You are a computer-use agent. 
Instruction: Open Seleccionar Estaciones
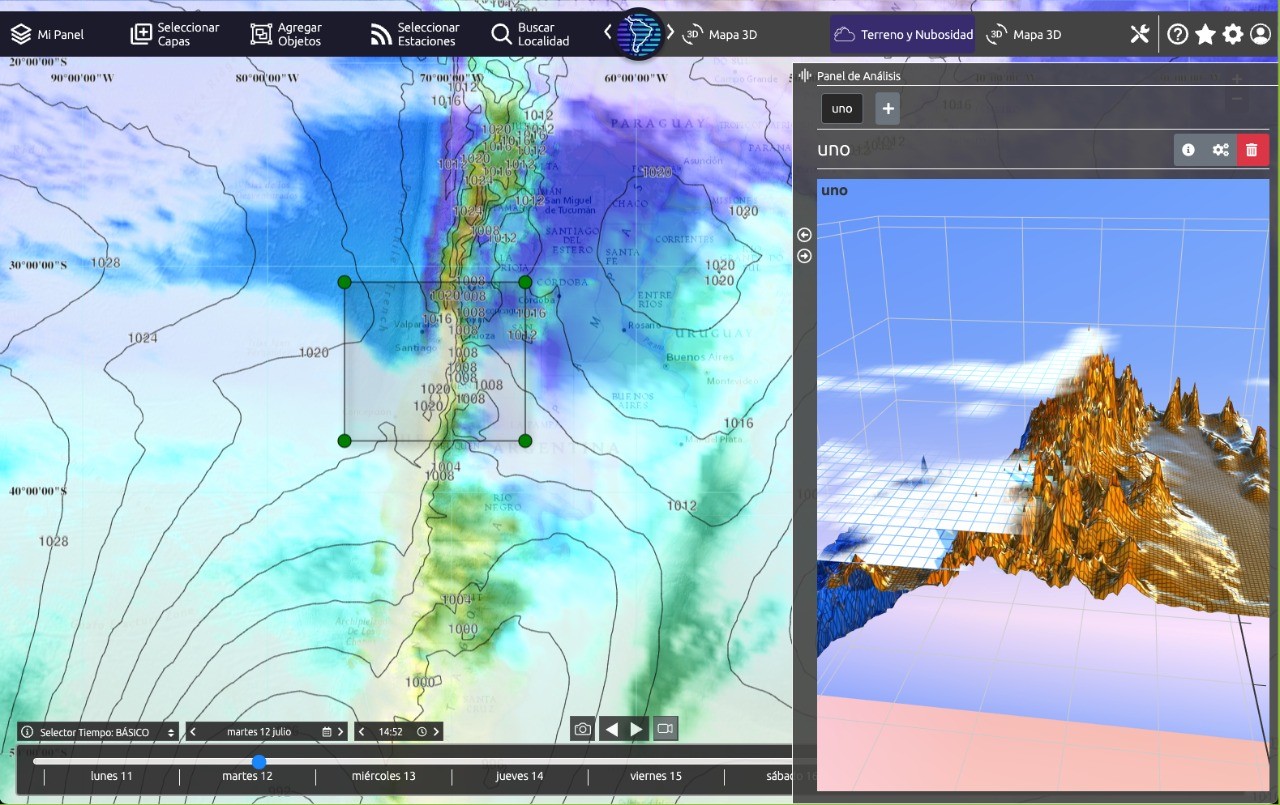(415, 34)
